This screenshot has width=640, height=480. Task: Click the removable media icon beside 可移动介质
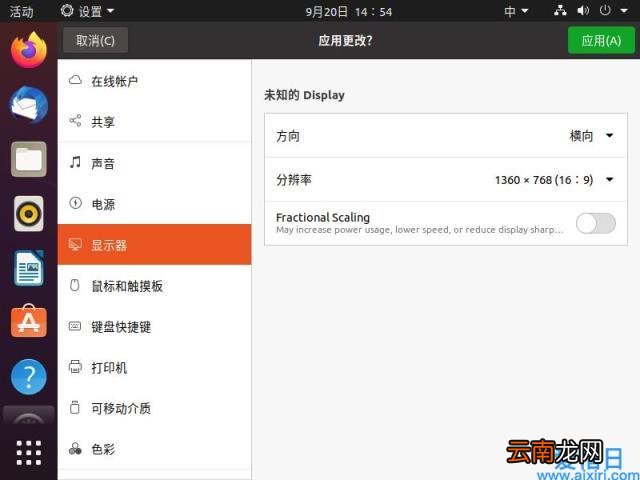point(75,407)
